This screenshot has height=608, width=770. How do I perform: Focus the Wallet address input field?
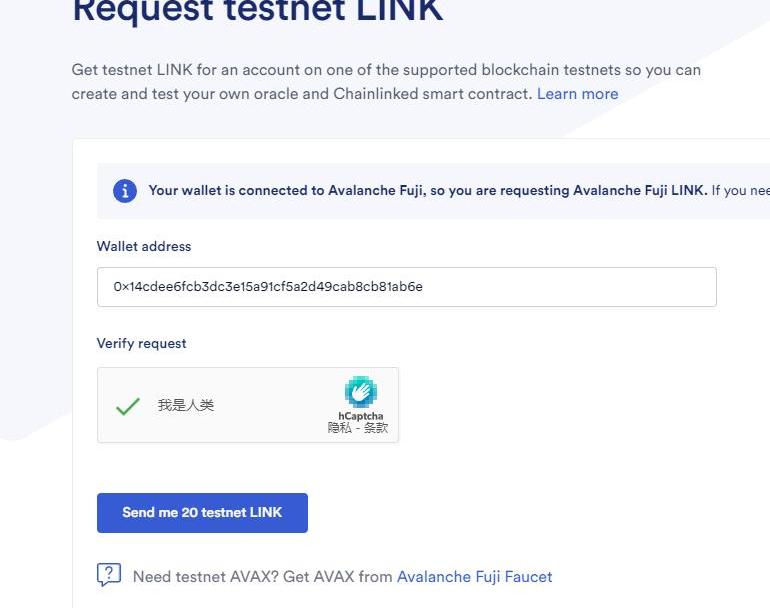pos(406,287)
